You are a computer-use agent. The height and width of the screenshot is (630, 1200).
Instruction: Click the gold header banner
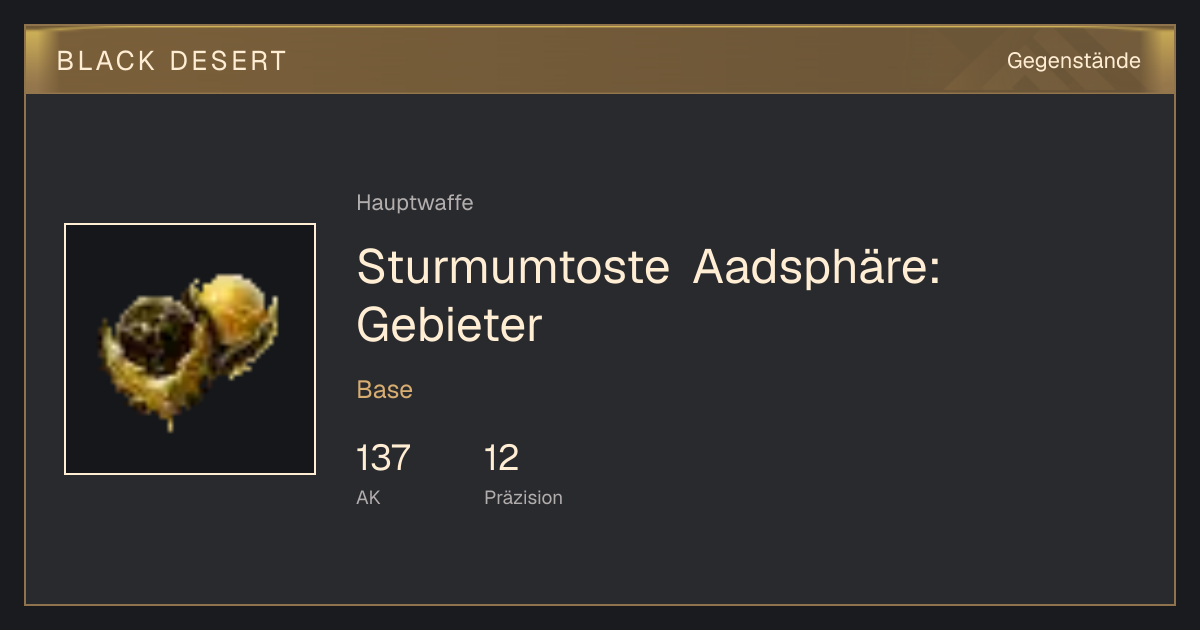click(x=600, y=60)
